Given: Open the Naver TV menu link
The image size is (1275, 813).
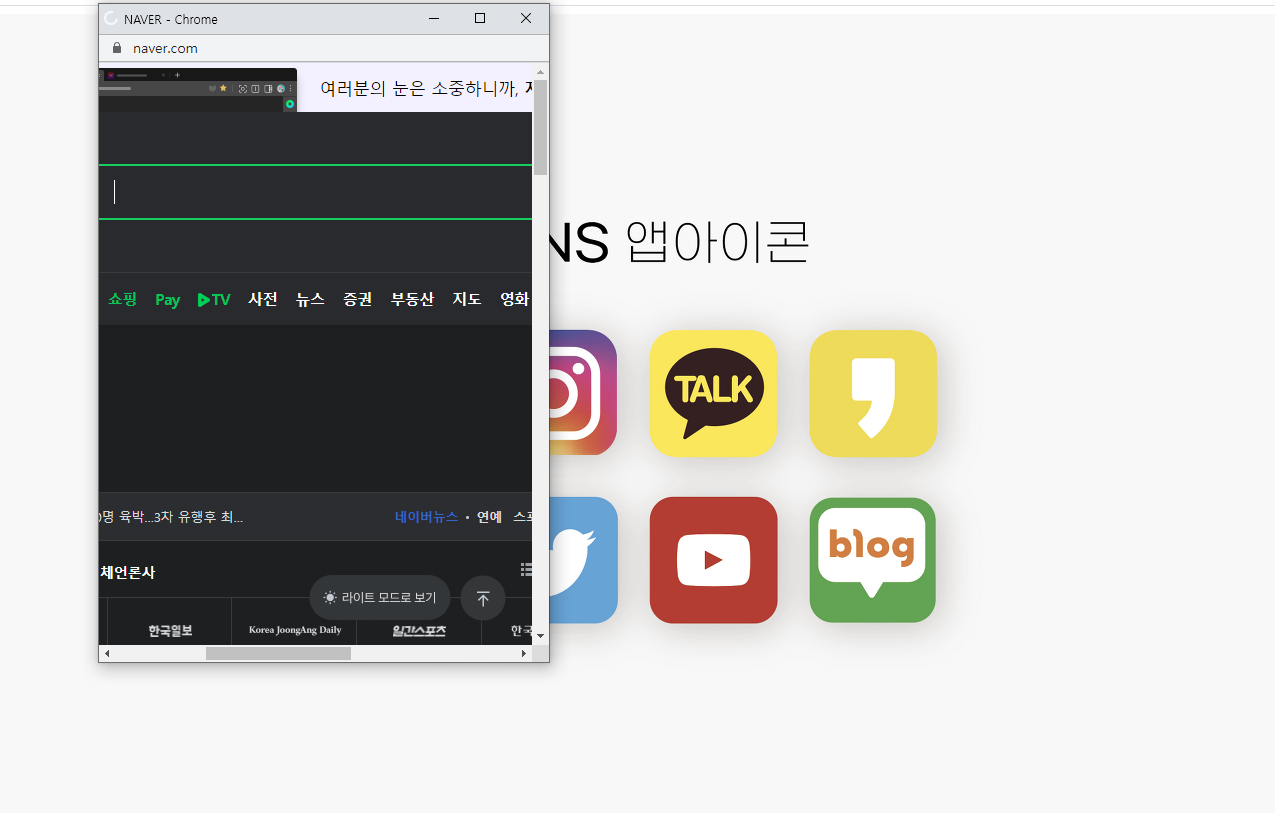Looking at the screenshot, I should [x=214, y=299].
